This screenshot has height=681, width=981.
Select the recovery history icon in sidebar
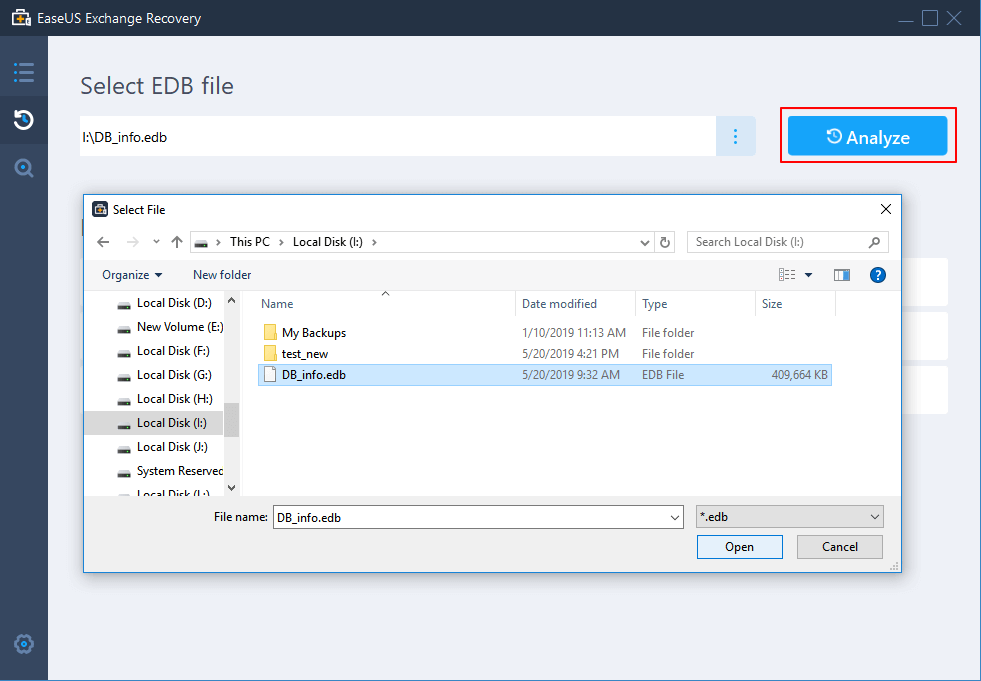[x=24, y=120]
